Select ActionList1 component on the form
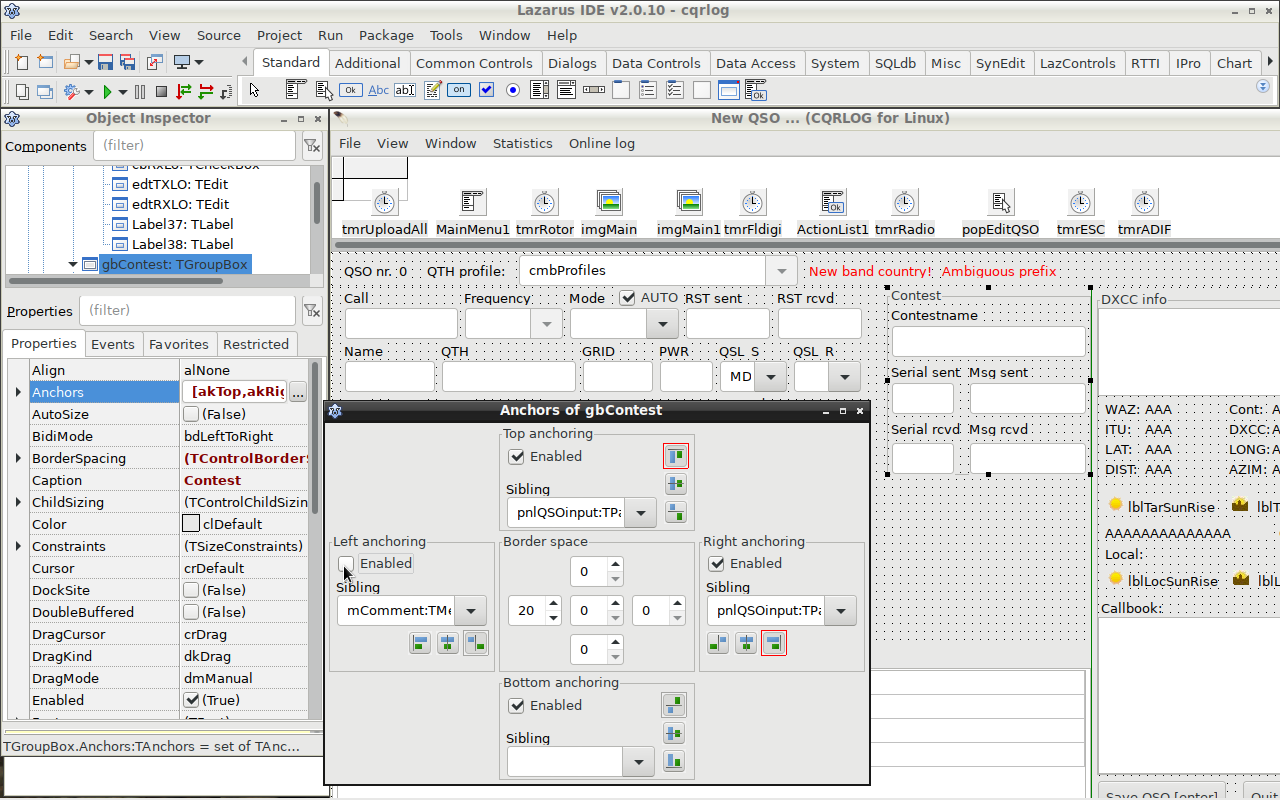 point(833,203)
